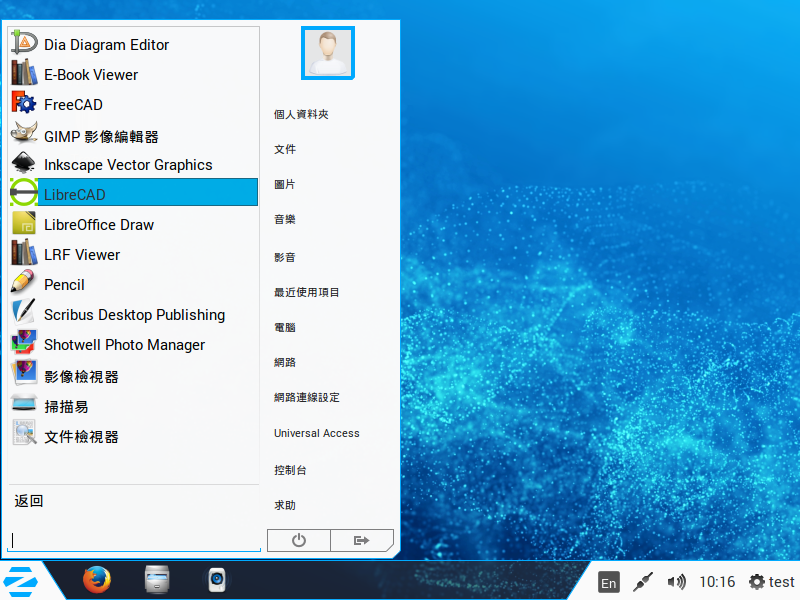Screen dimensions: 800x600
Task: Open 求助 help entry
Action: tap(285, 506)
